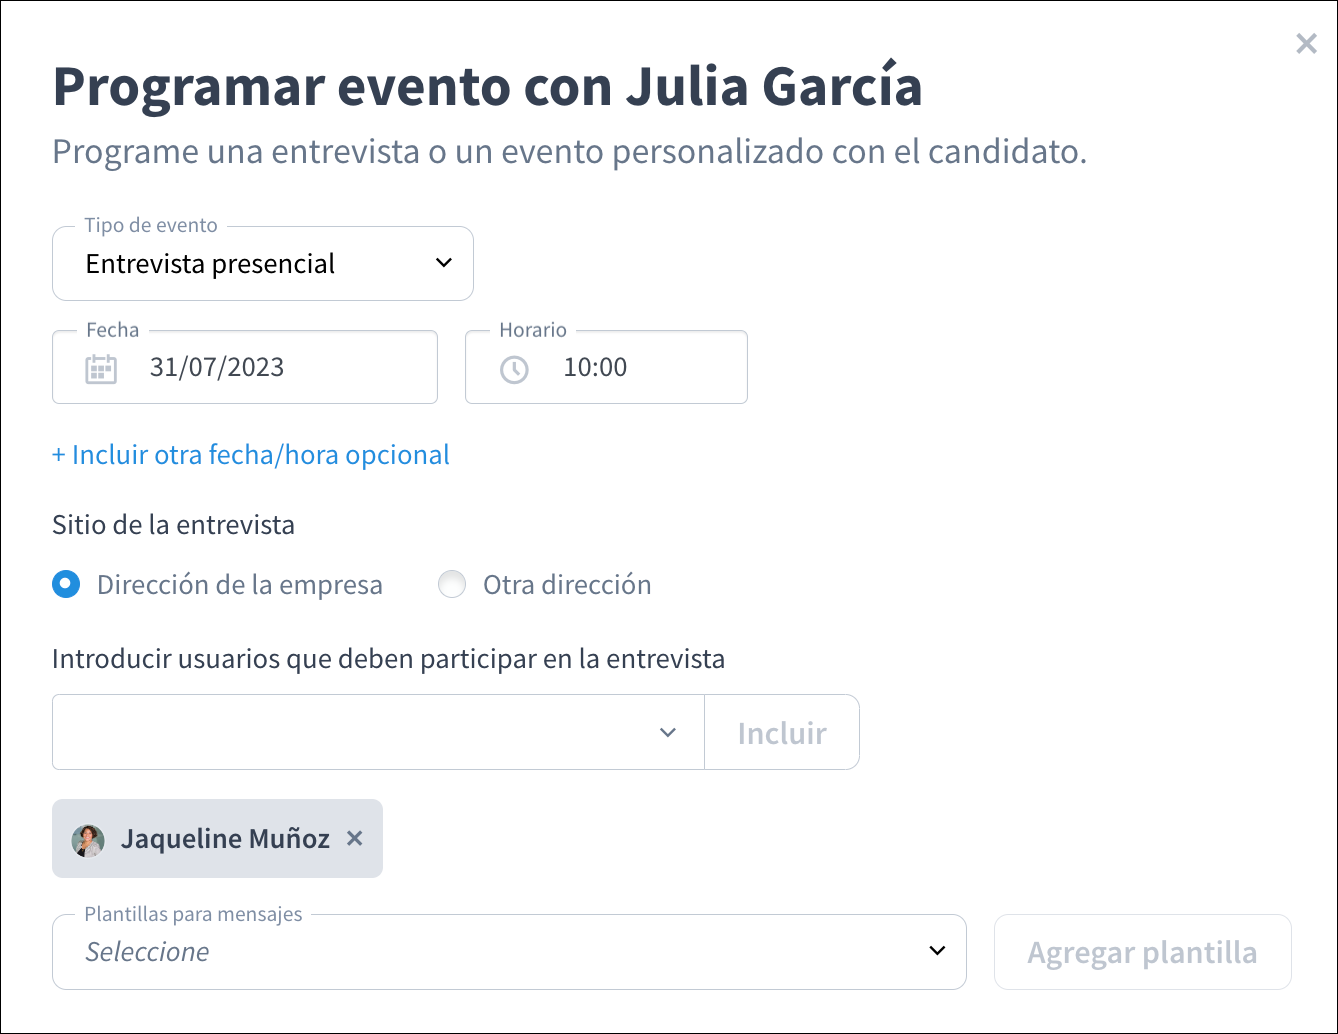Expand the interview participants selector

377,732
